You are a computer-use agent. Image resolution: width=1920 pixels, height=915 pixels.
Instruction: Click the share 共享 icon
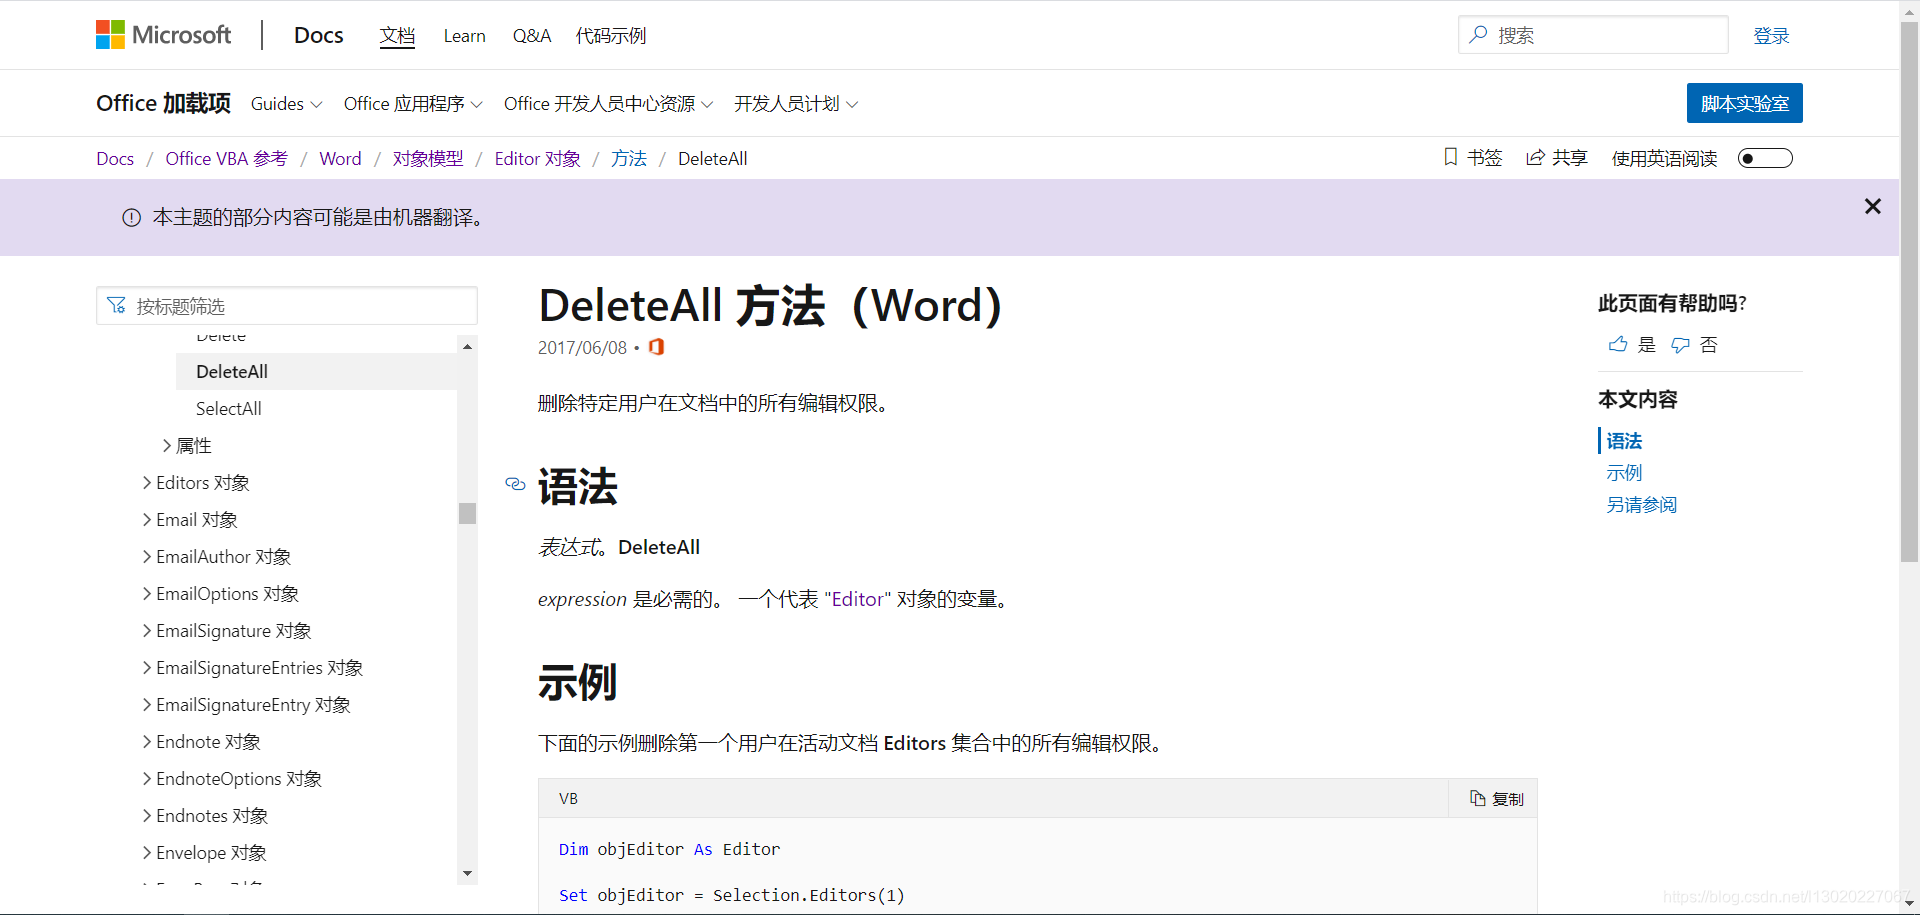[x=1535, y=158]
